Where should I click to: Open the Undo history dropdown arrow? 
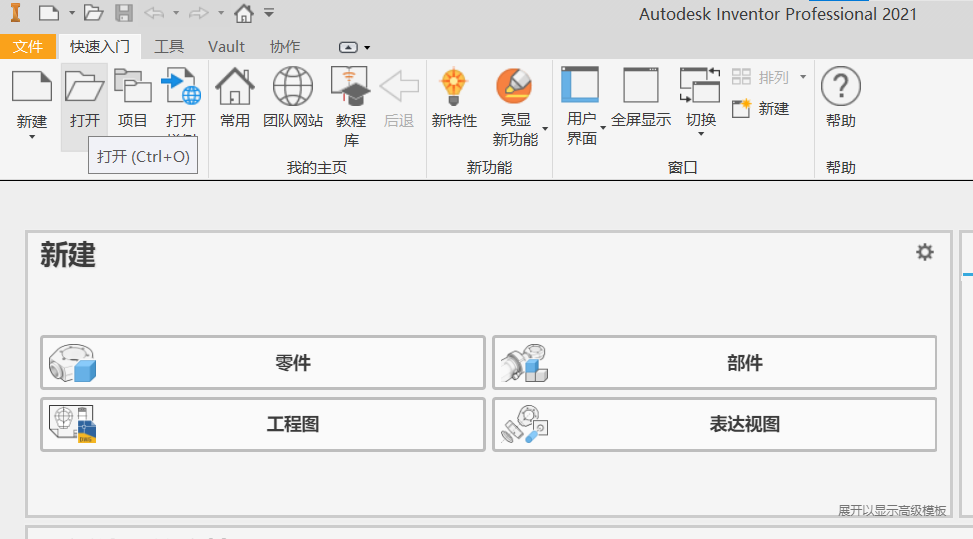coord(176,13)
